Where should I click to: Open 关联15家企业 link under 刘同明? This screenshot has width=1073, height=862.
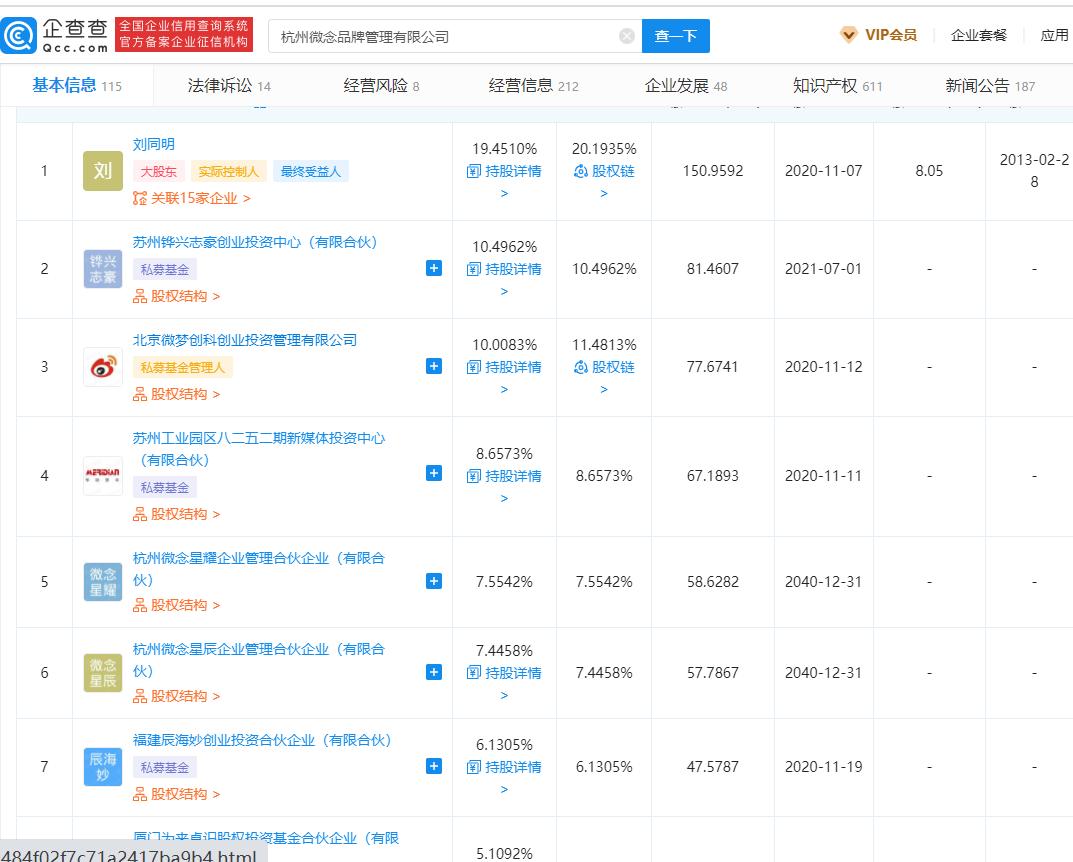point(192,198)
